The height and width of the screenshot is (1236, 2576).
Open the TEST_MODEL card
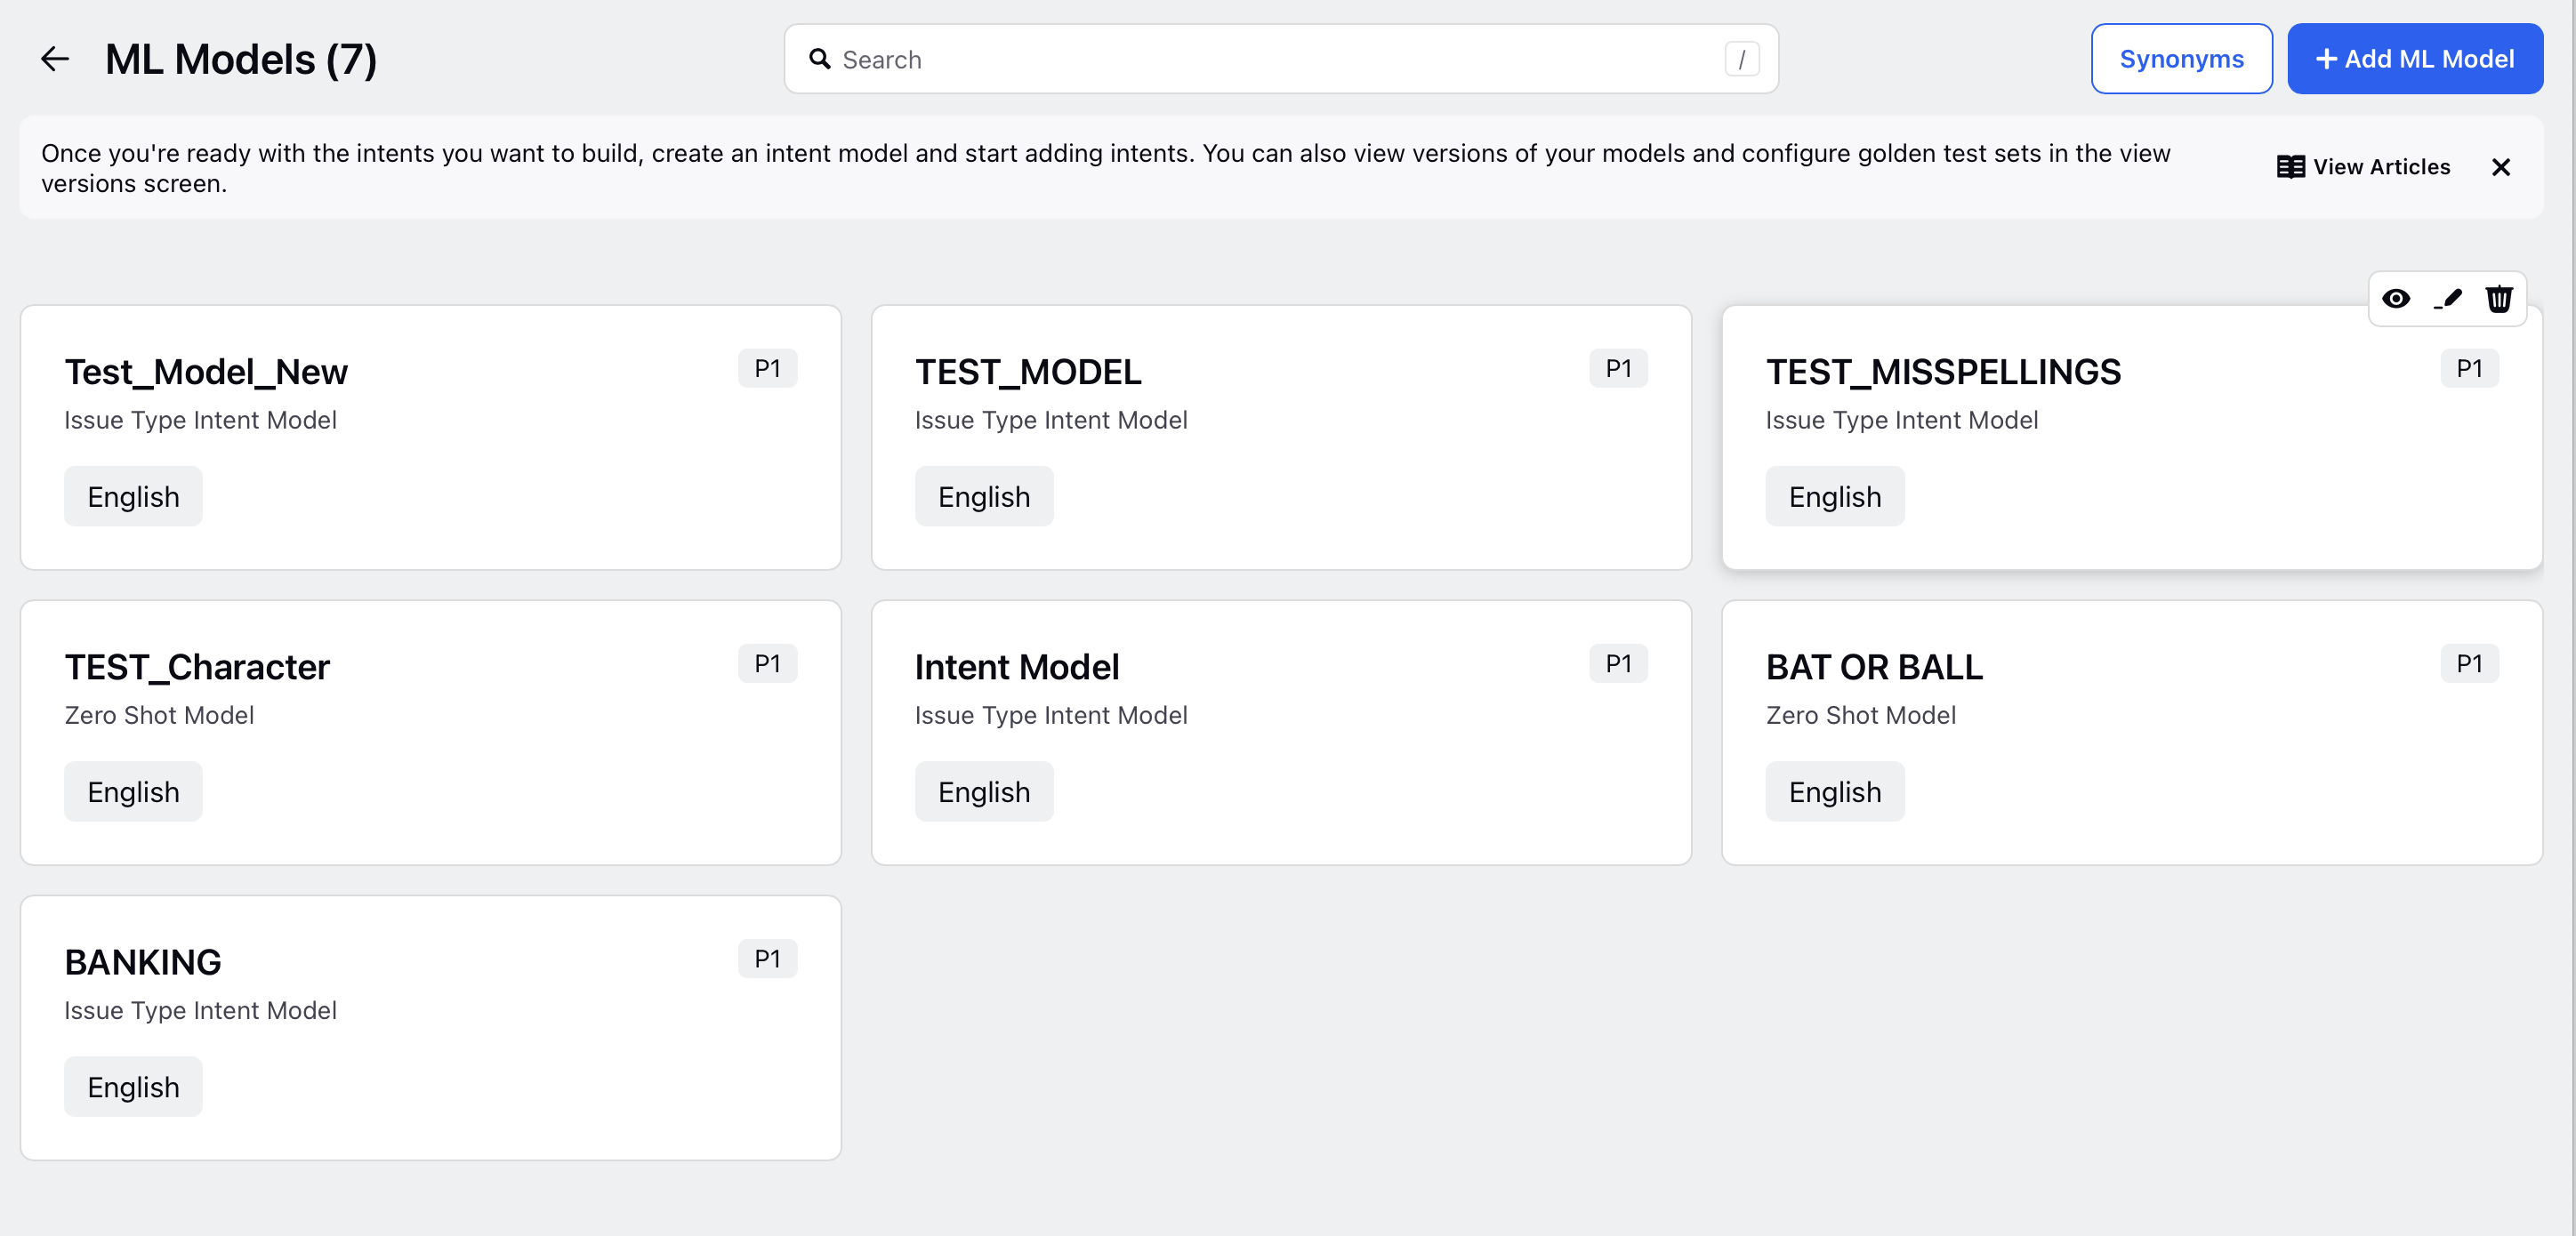click(1281, 437)
